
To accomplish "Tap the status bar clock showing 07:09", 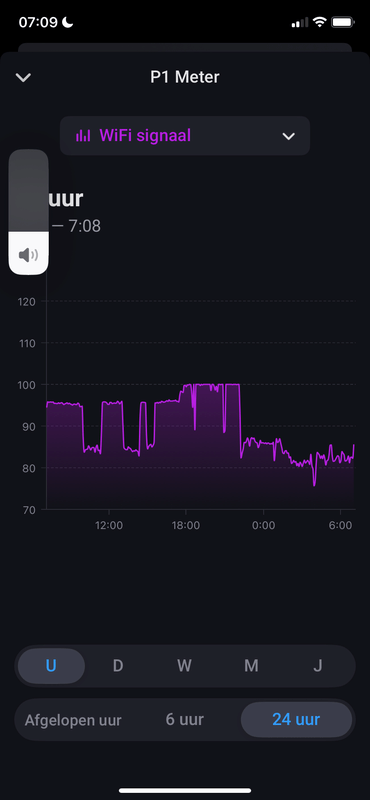I will pyautogui.click(x=39, y=22).
